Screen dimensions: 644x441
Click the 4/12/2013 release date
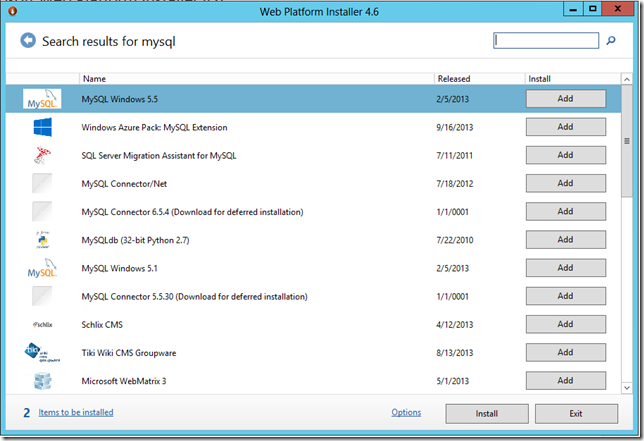455,325
